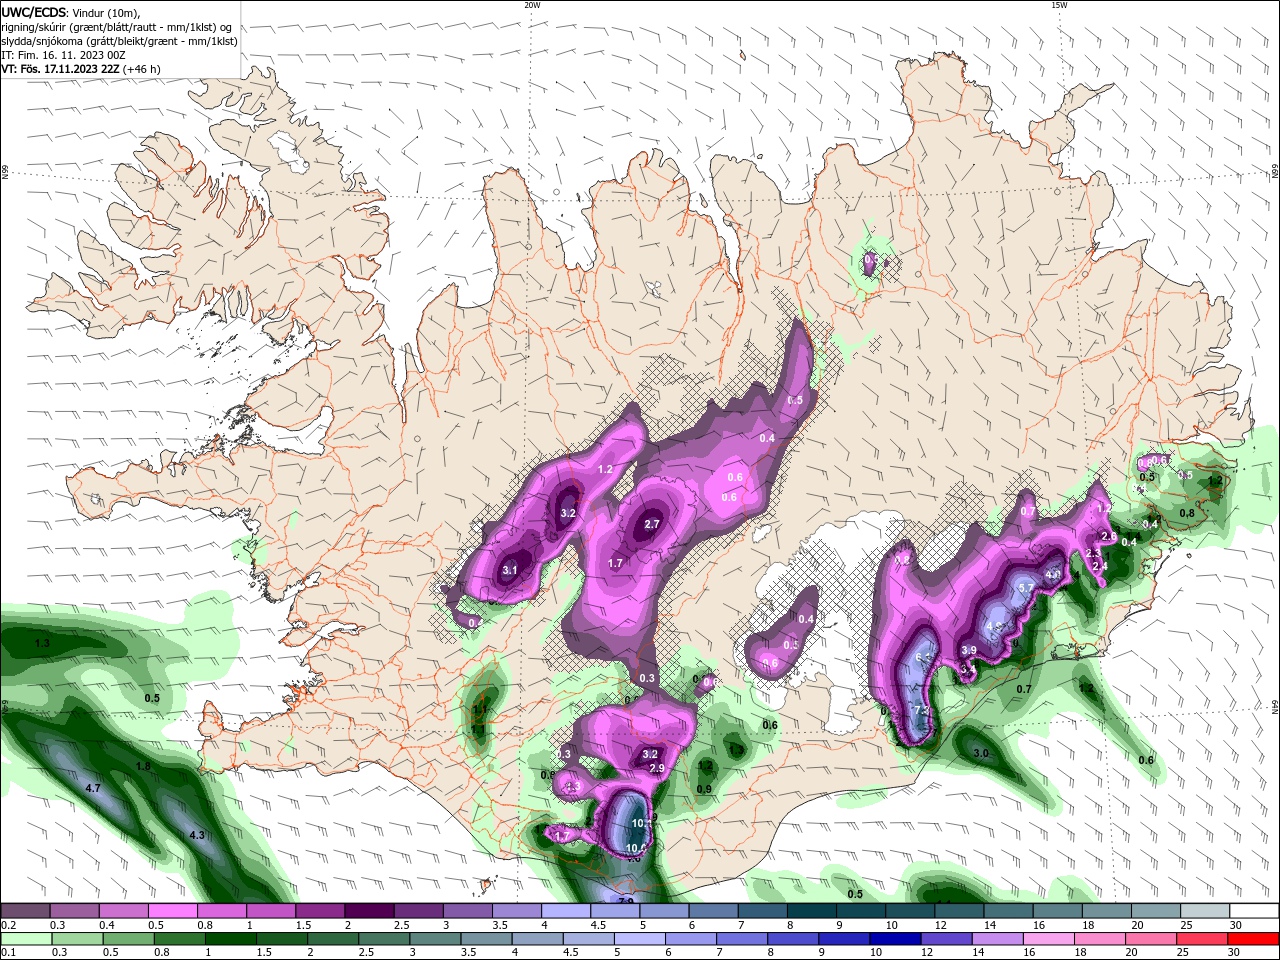
Task: Click the 3.0 rain value off the coast
Action: (981, 753)
